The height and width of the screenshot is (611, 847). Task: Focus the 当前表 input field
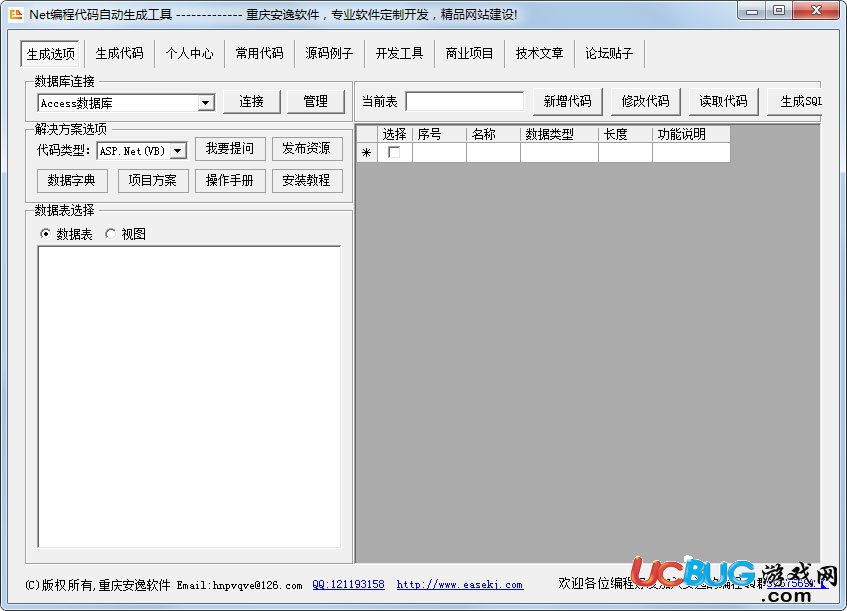point(465,102)
